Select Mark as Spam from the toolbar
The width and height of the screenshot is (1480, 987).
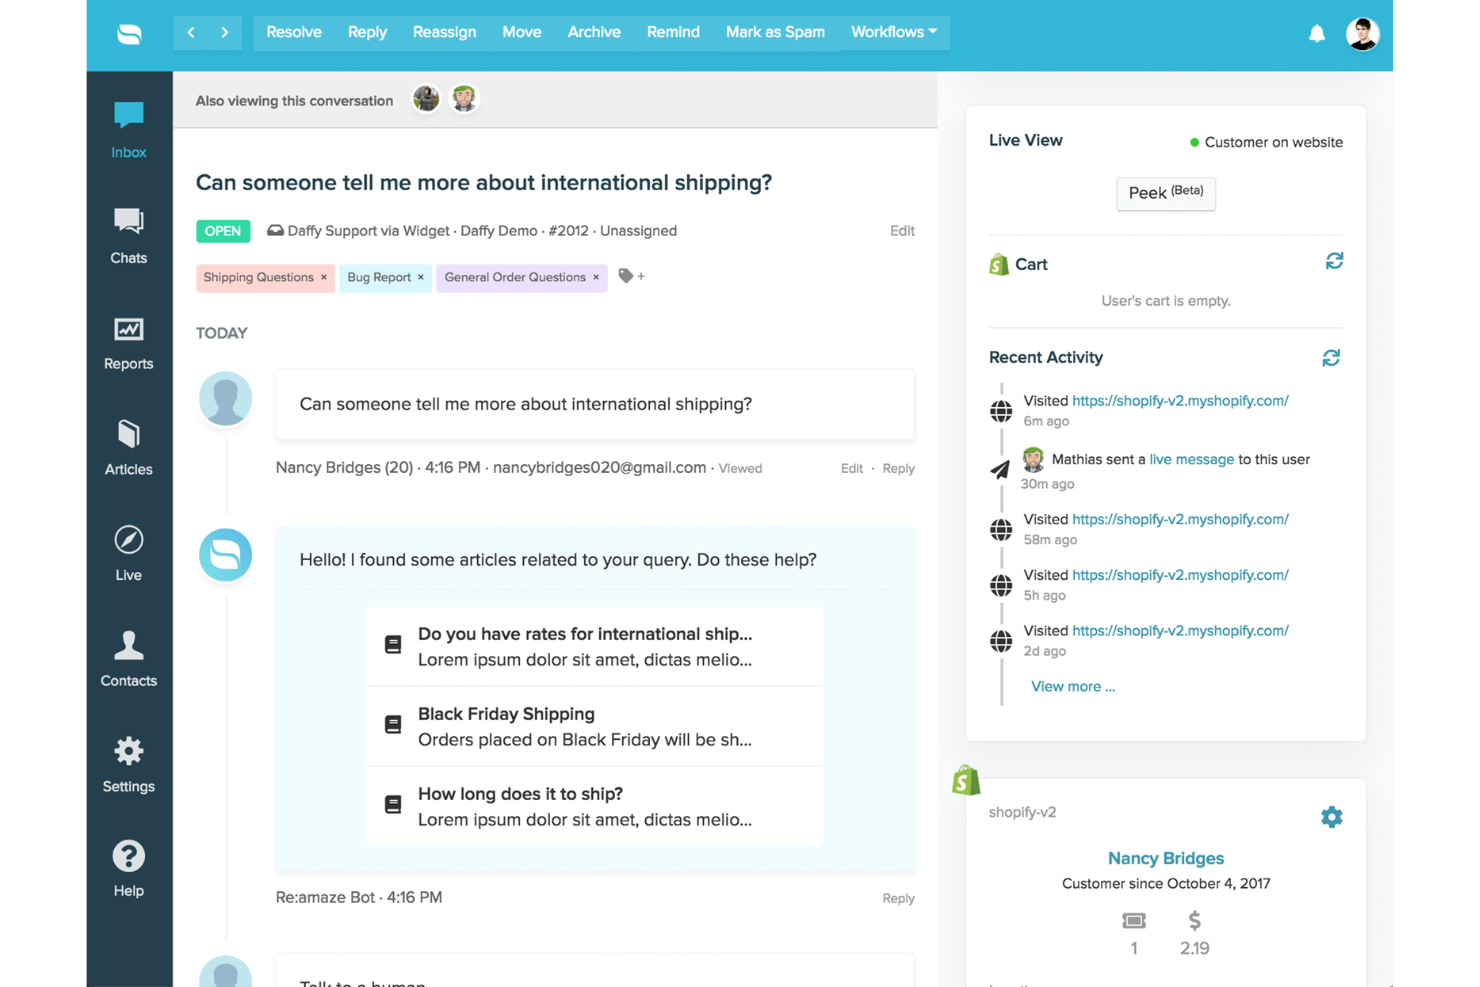tap(775, 31)
